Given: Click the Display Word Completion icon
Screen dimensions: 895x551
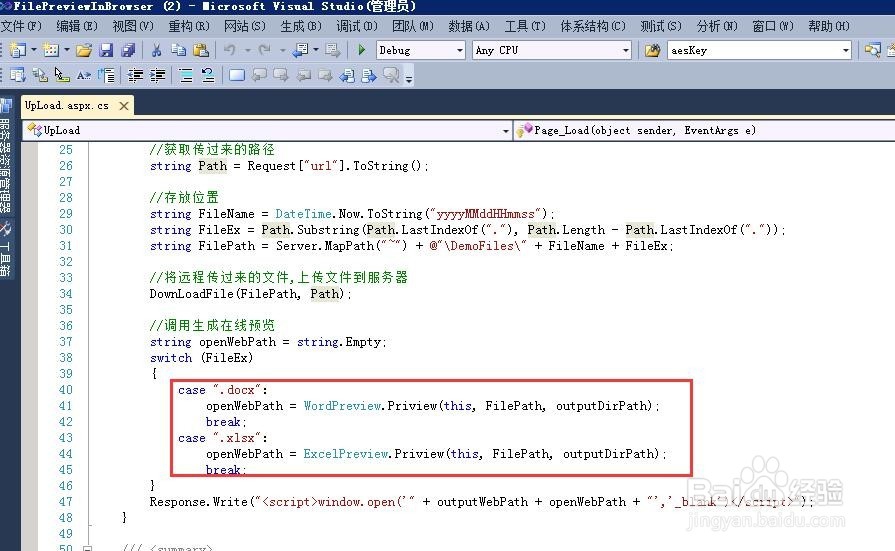Looking at the screenshot, I should coord(84,75).
